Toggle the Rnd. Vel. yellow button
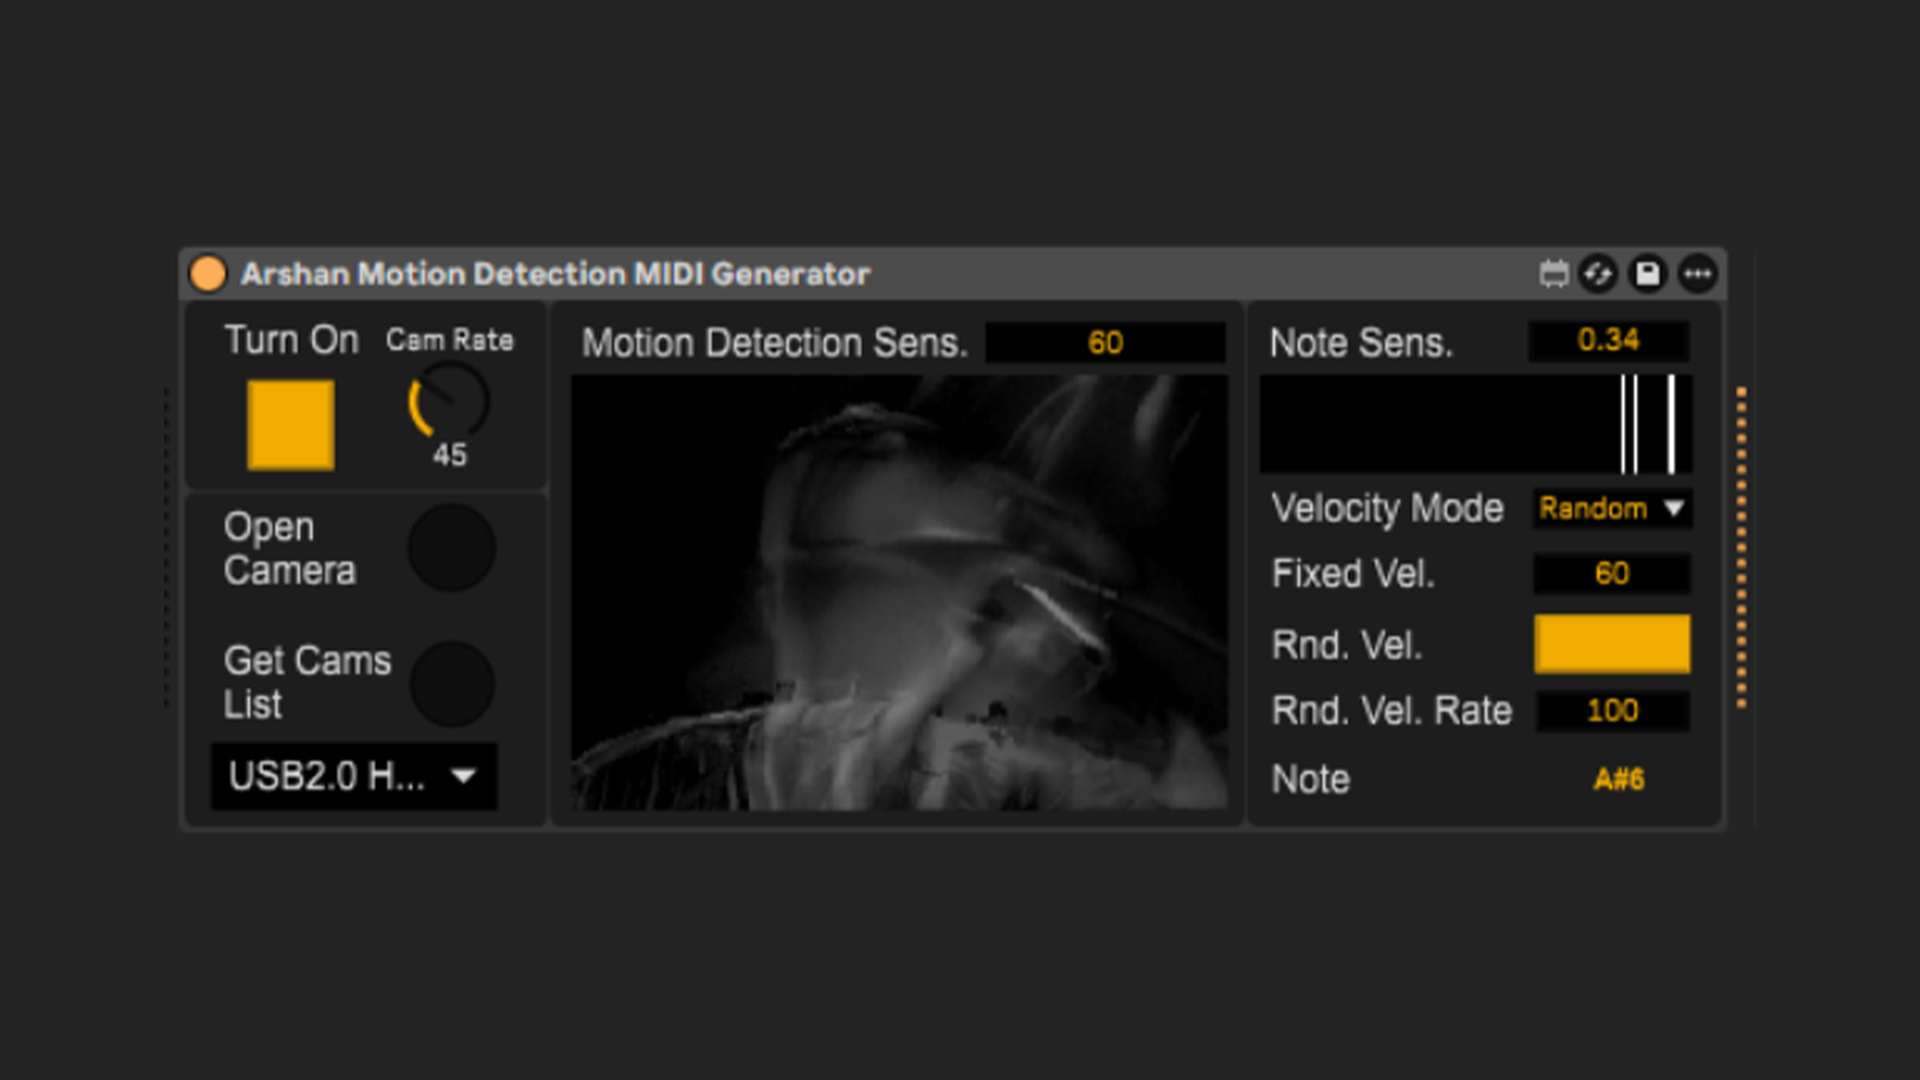 (1611, 644)
